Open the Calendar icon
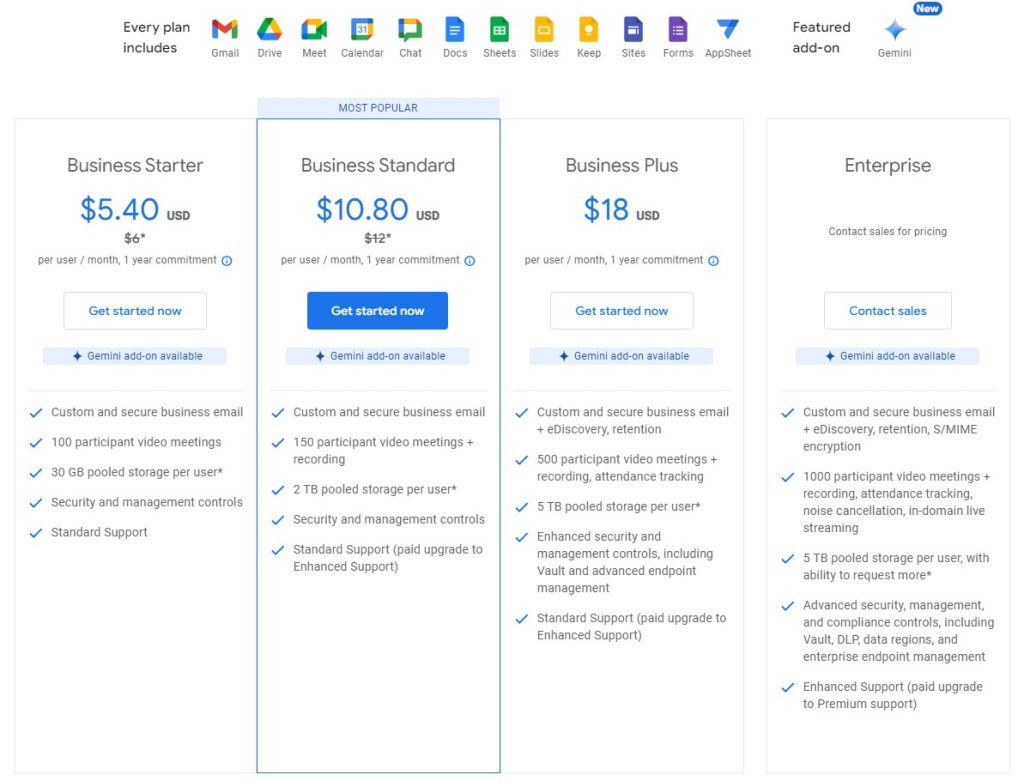 point(361,31)
